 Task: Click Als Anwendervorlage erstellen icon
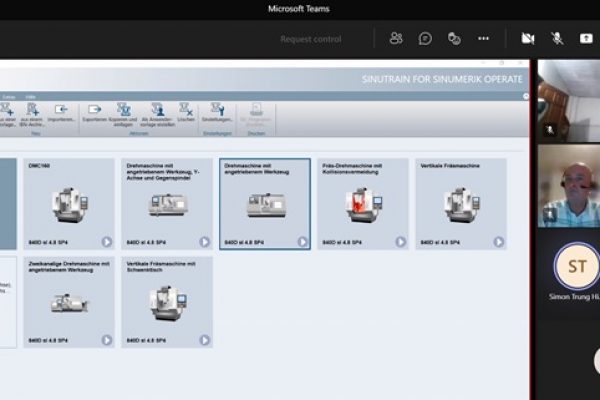157,110
